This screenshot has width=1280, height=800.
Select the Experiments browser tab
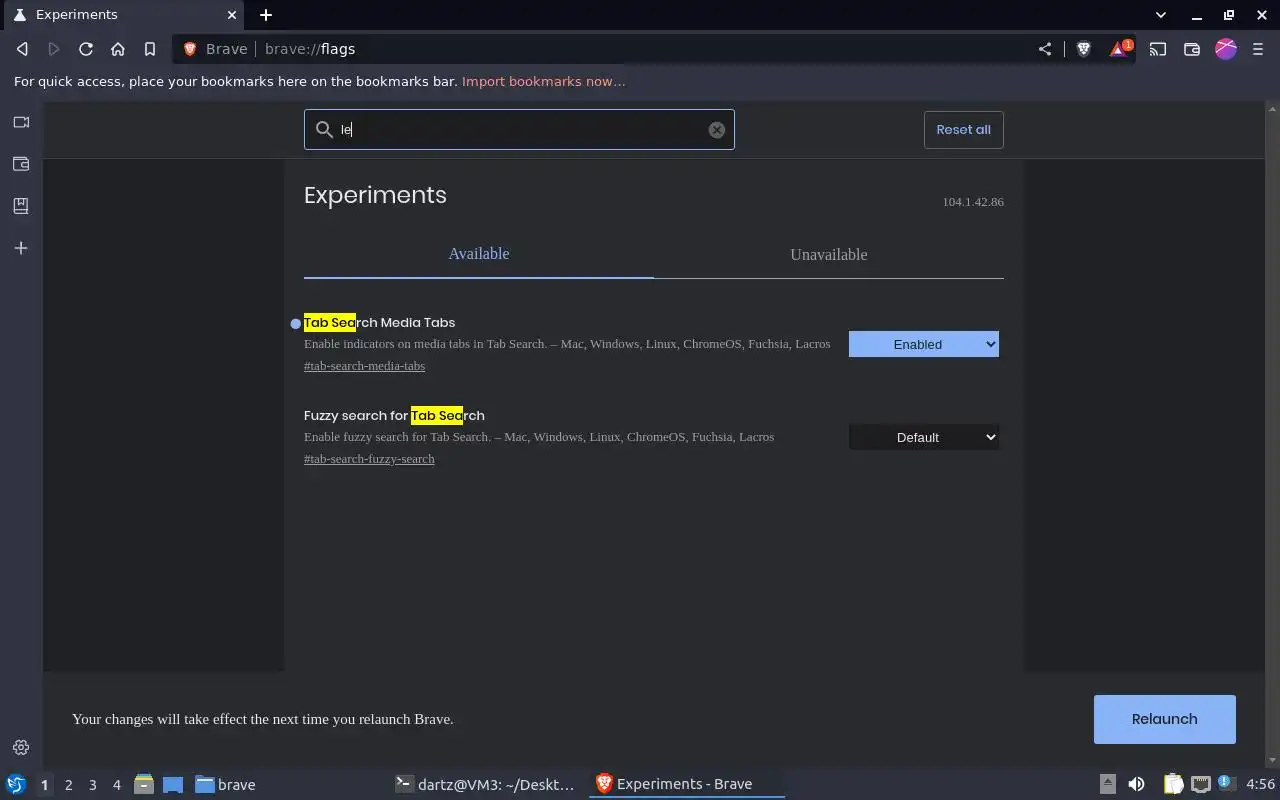point(126,15)
